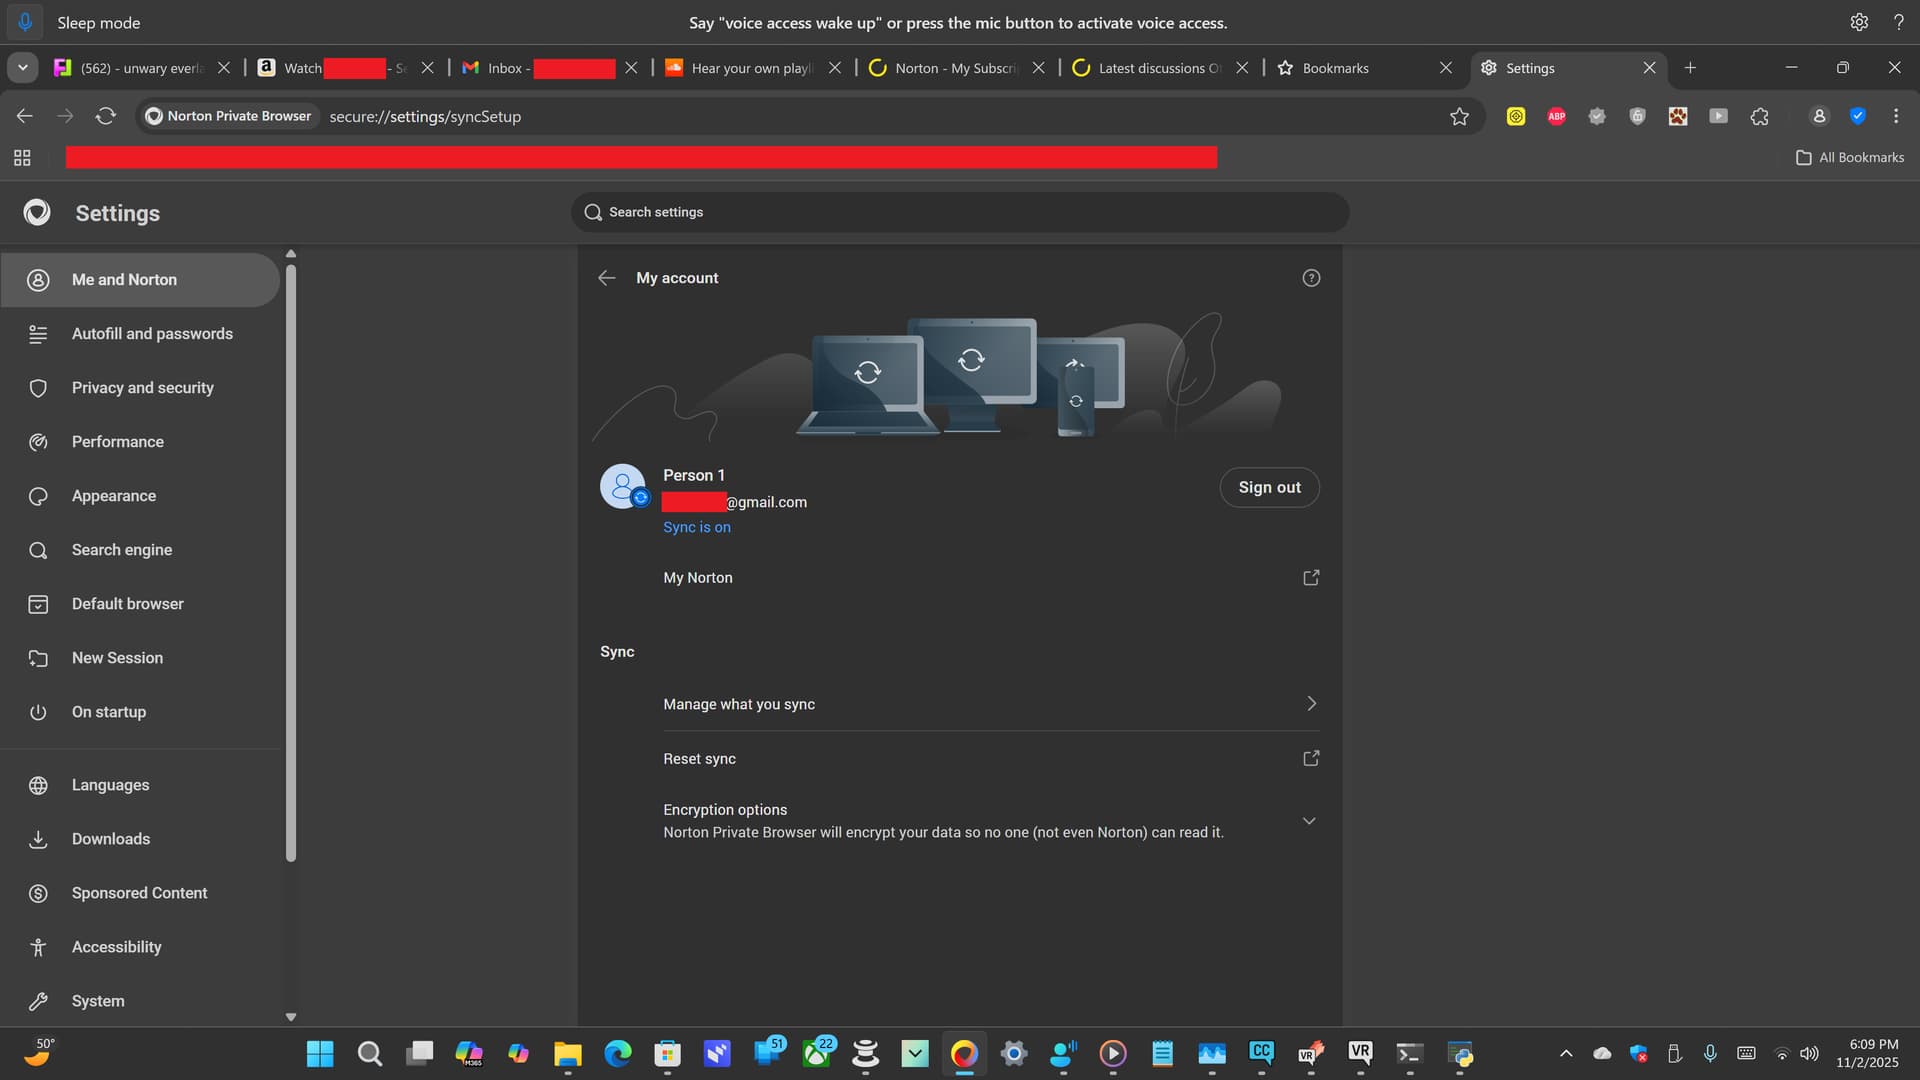Select Autofill and passwords in sidebar
The height and width of the screenshot is (1080, 1920).
point(152,334)
